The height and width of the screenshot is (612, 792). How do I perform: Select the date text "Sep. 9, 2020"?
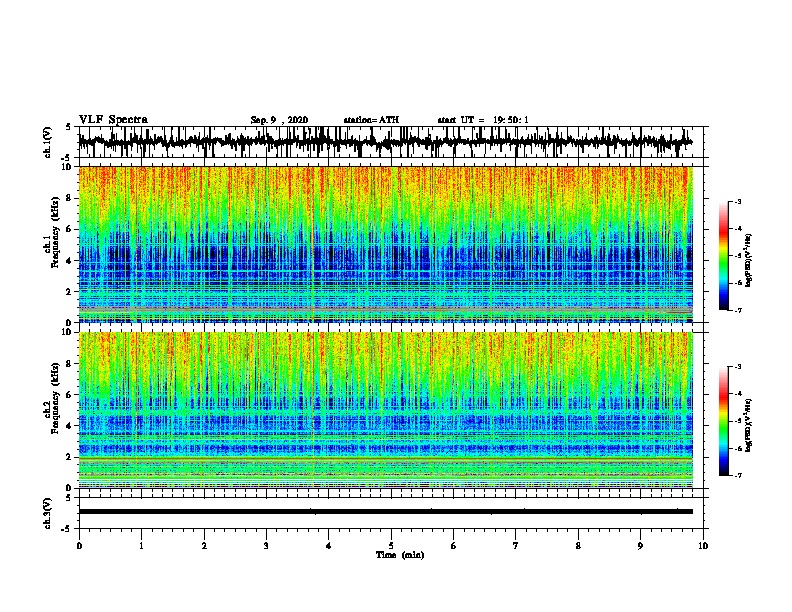point(279,120)
